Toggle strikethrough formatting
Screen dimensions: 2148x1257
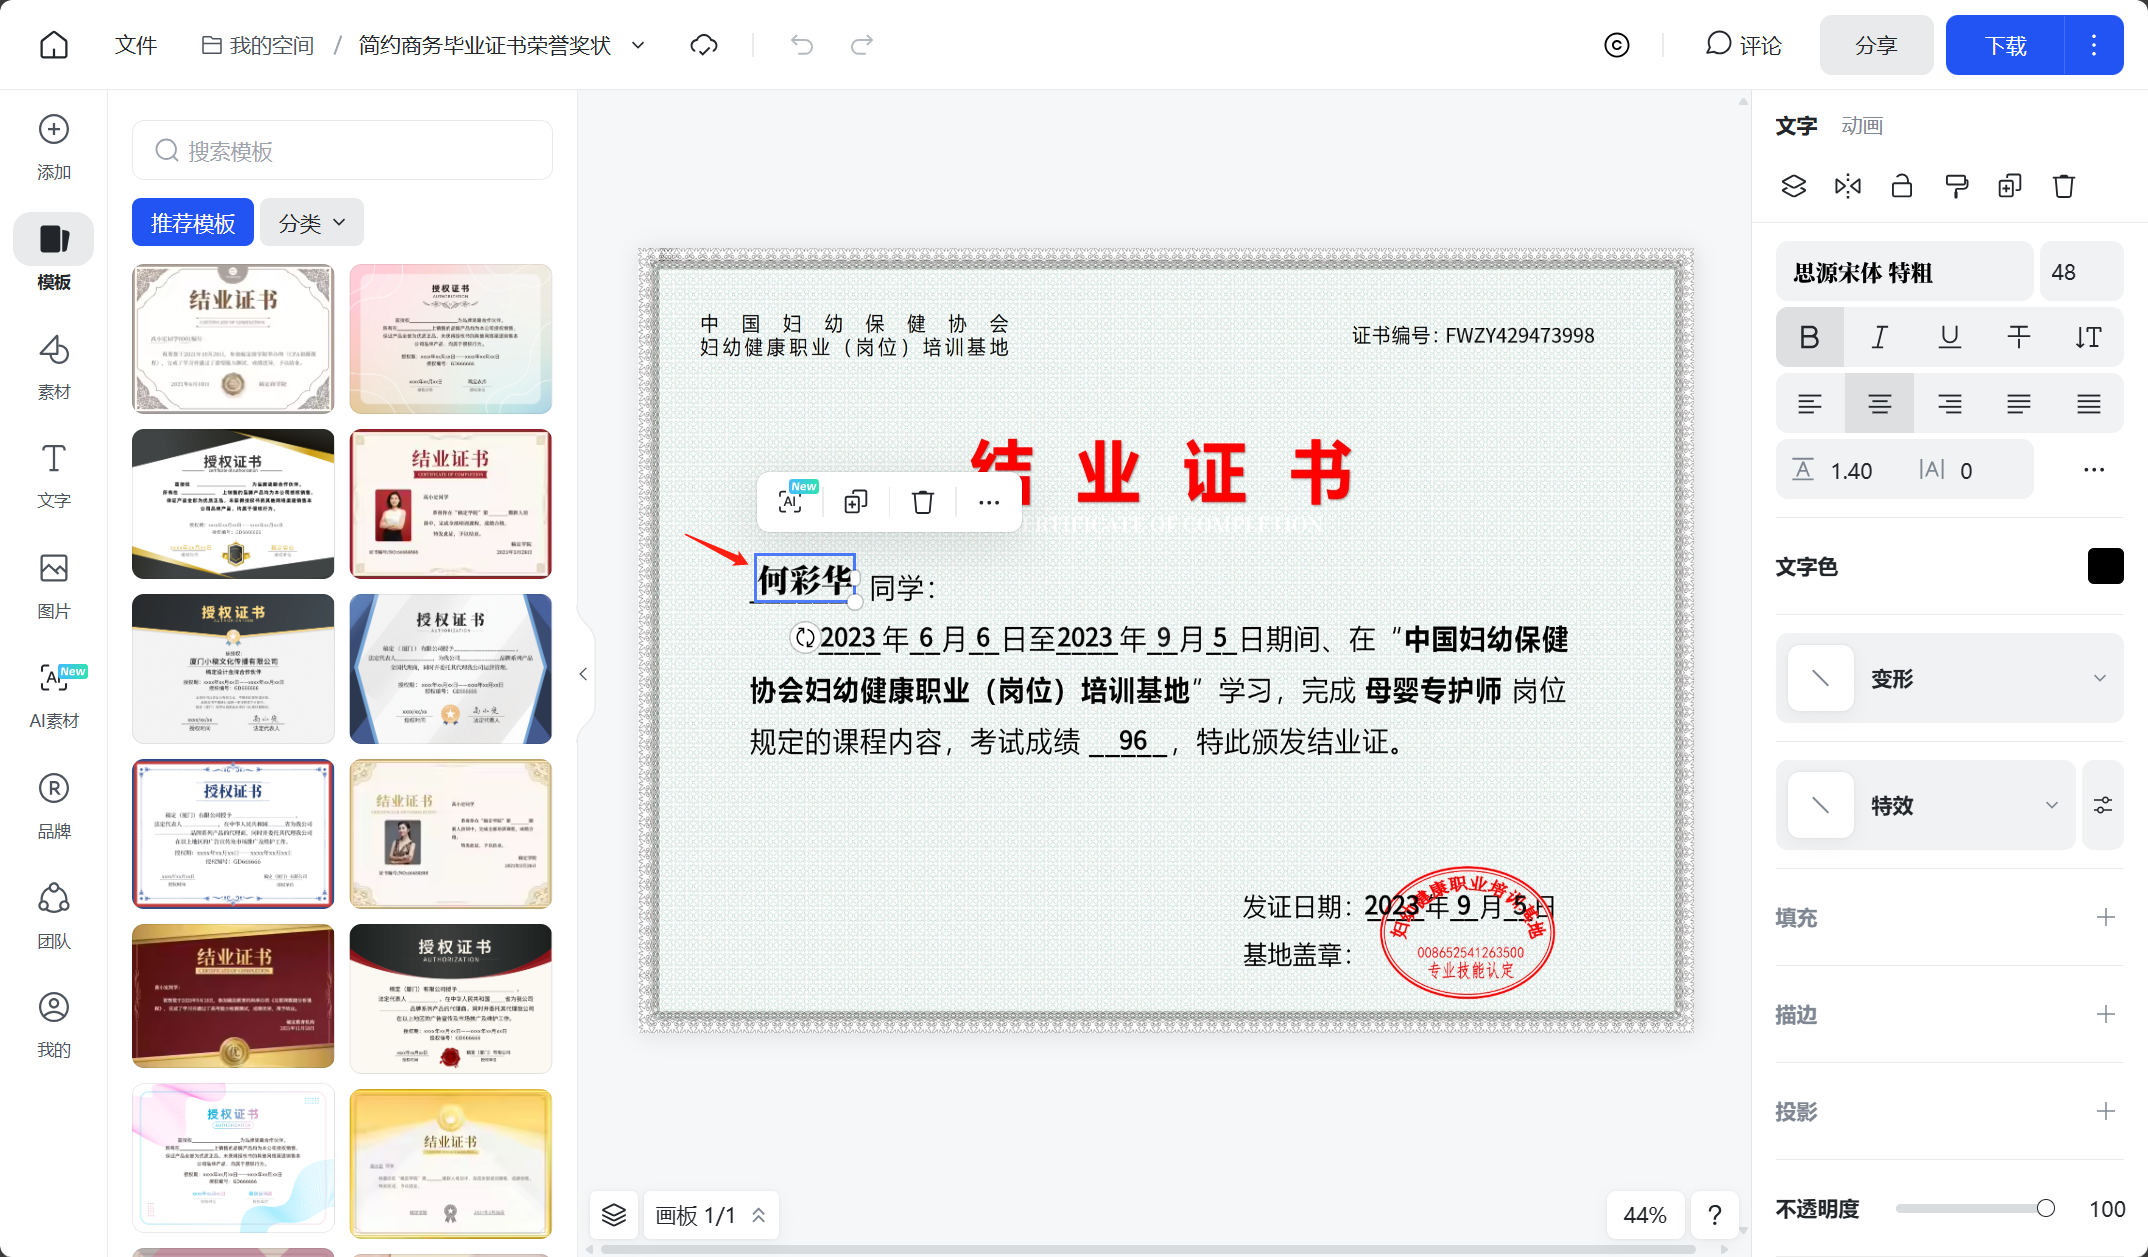[x=2019, y=337]
